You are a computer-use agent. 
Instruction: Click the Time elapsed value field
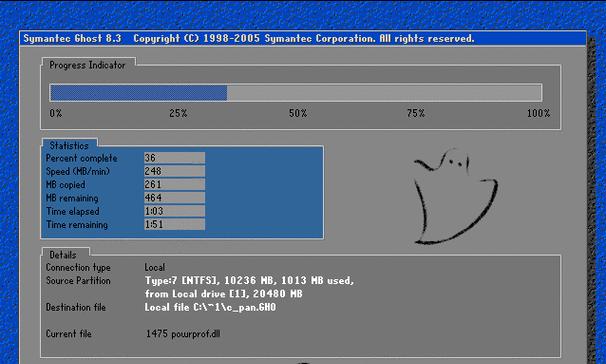(x=174, y=211)
